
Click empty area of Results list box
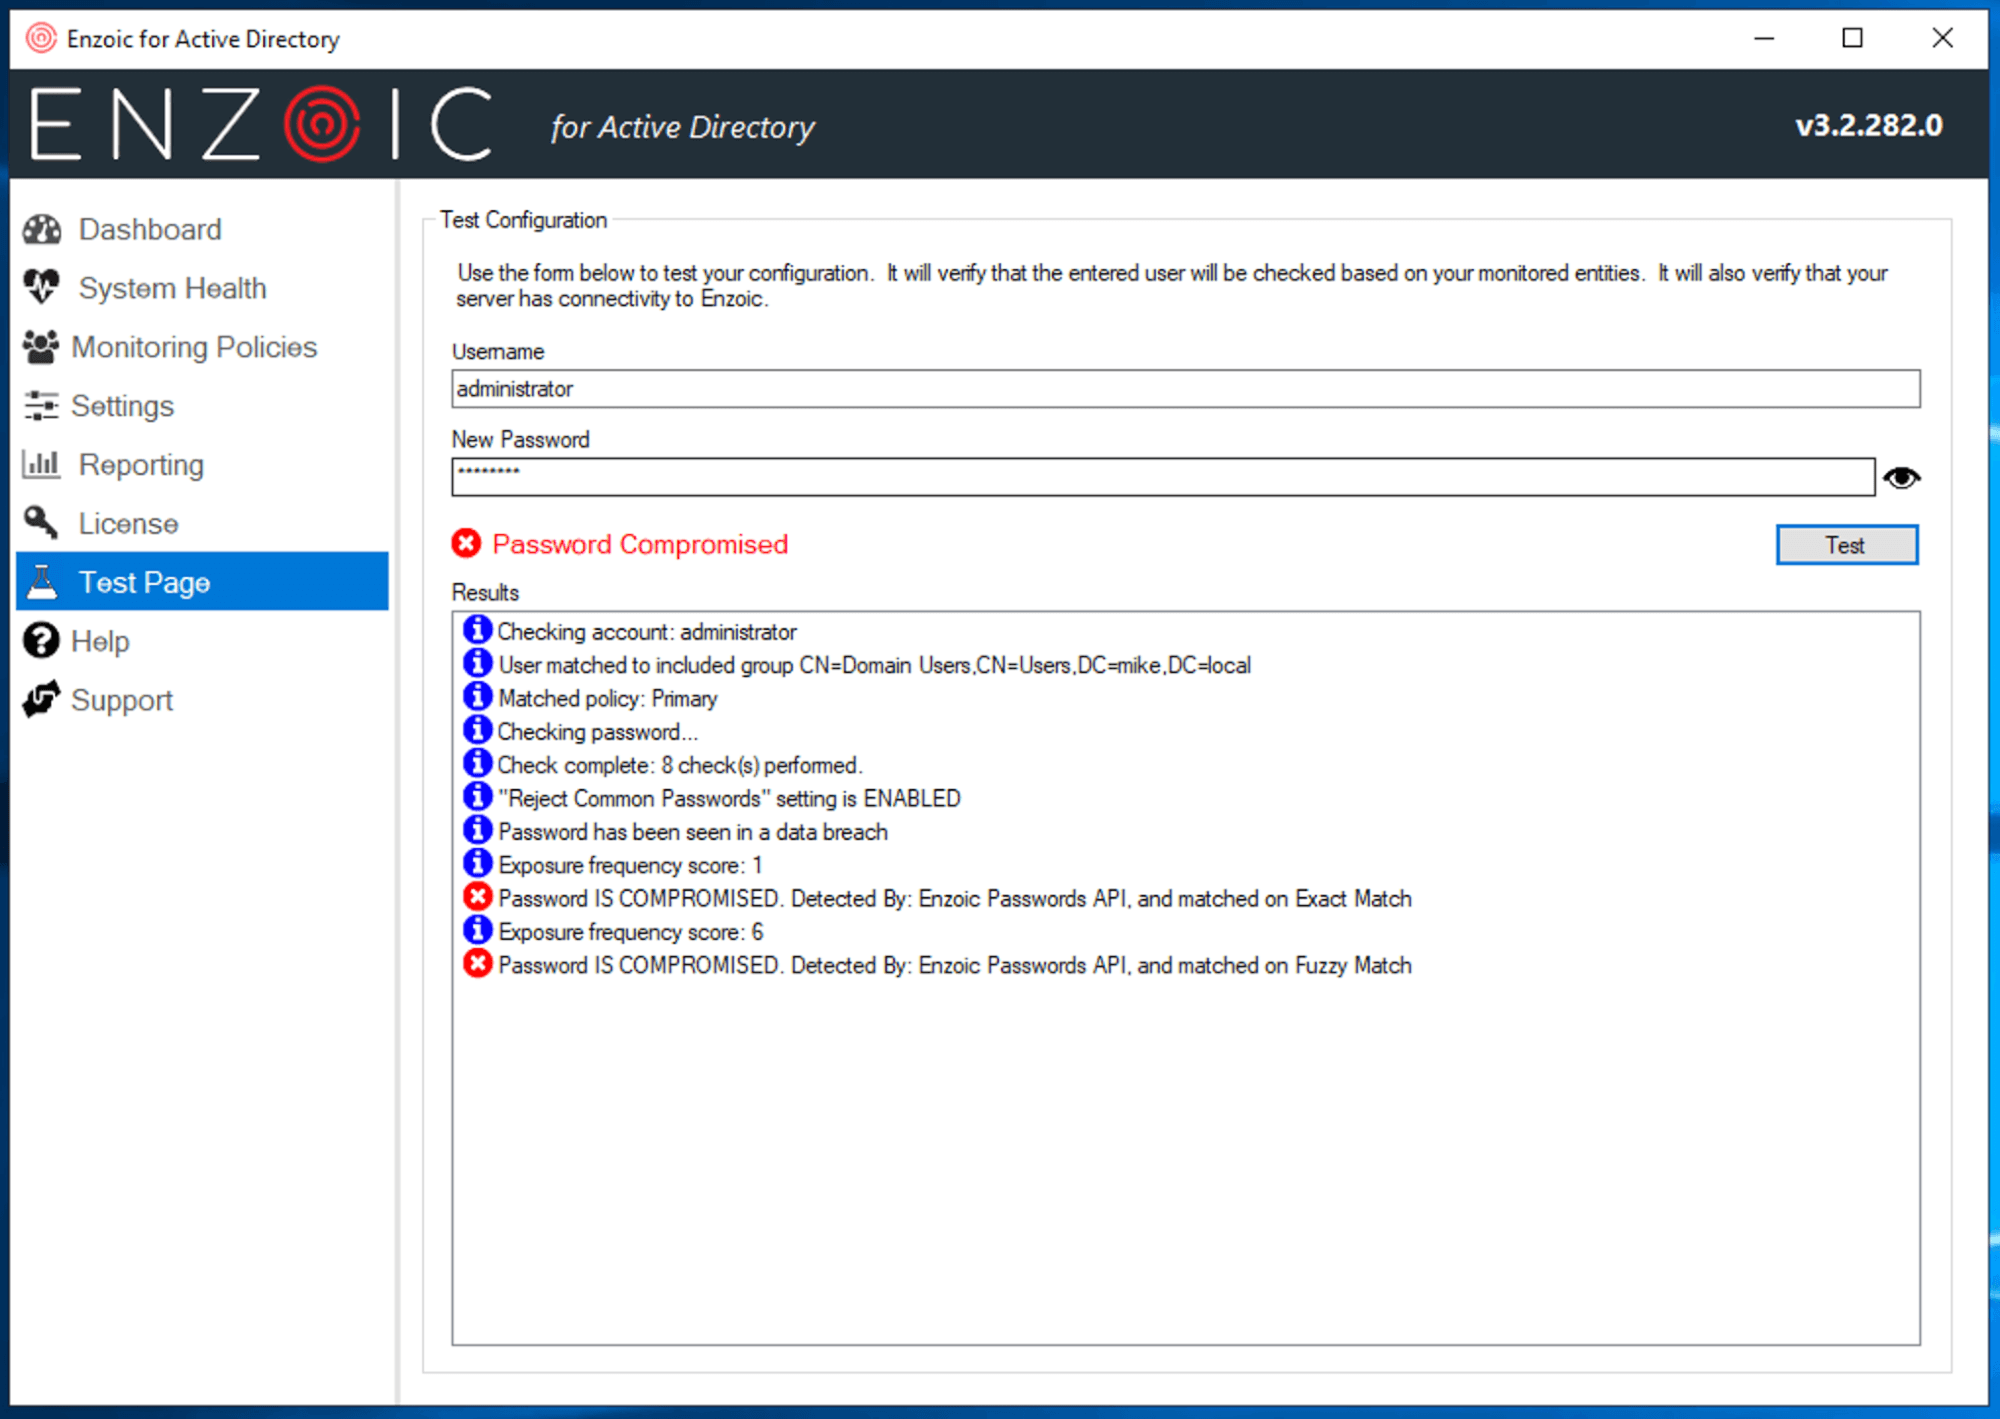click(1185, 1160)
